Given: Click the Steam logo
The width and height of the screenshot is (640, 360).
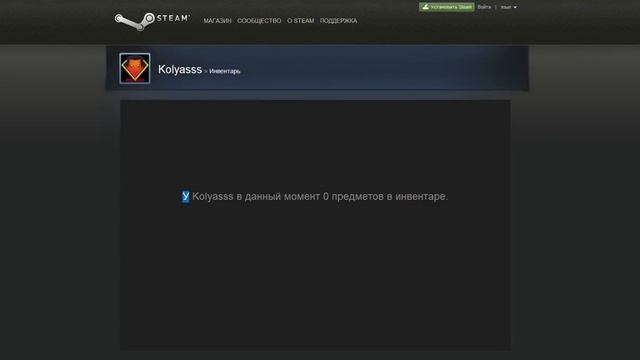Looking at the screenshot, I should (x=152, y=21).
